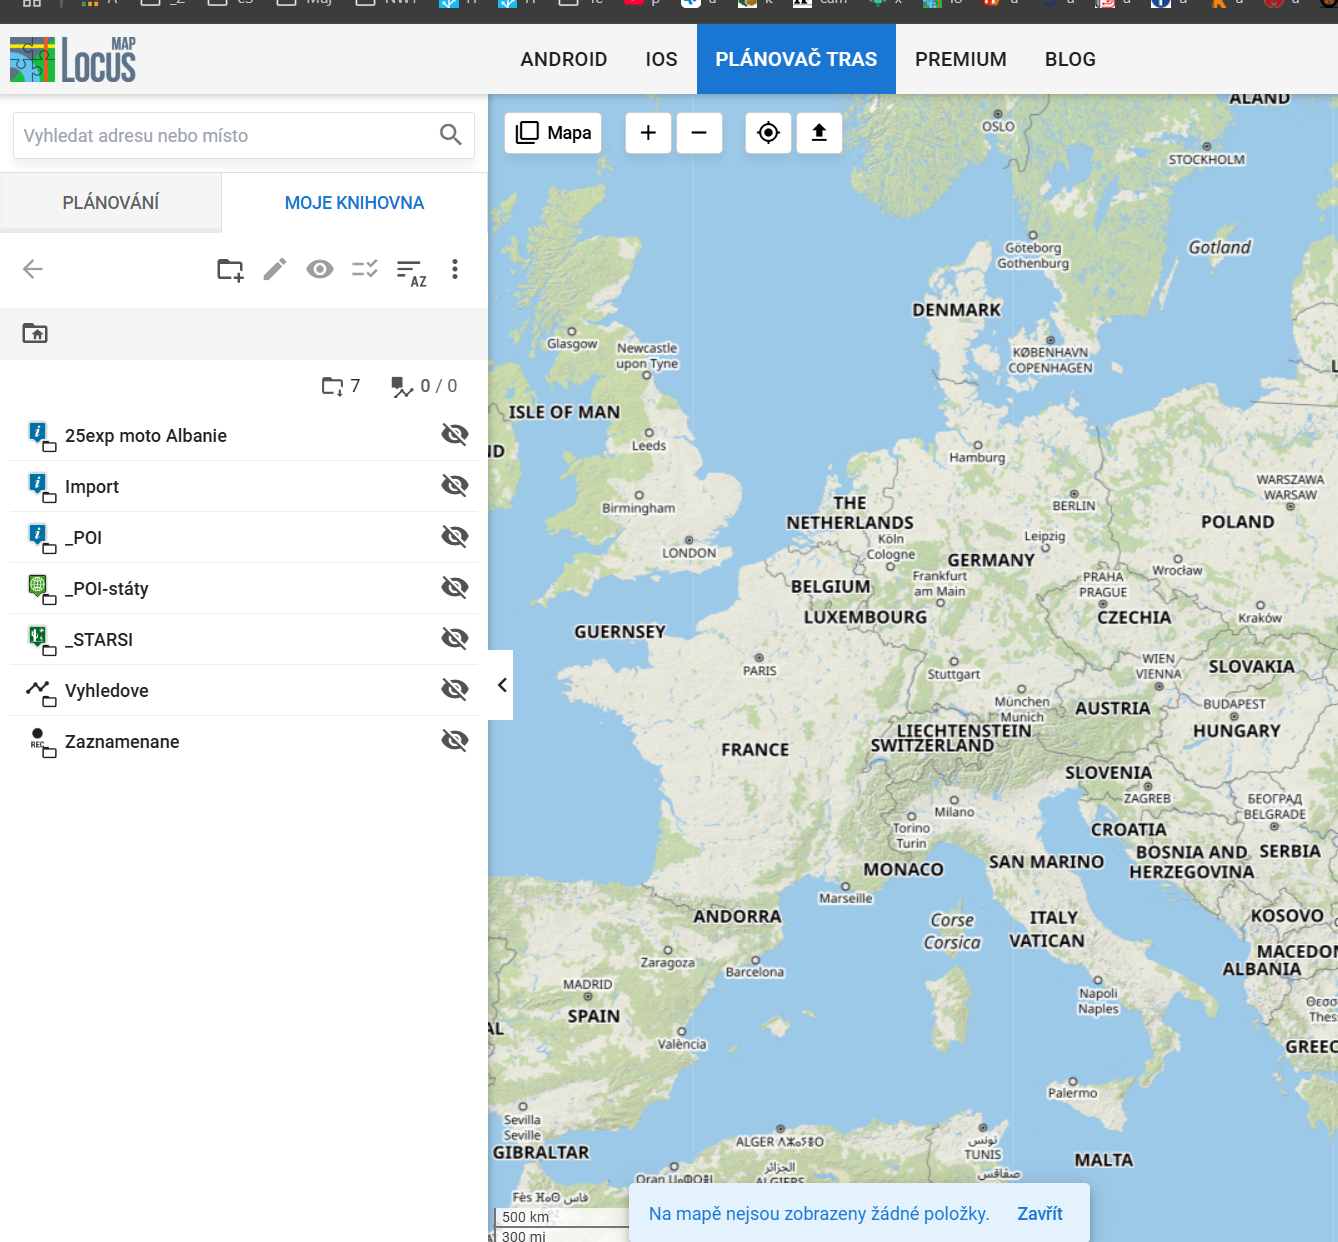
Task: Open the three-dot more options menu
Action: [x=455, y=269]
